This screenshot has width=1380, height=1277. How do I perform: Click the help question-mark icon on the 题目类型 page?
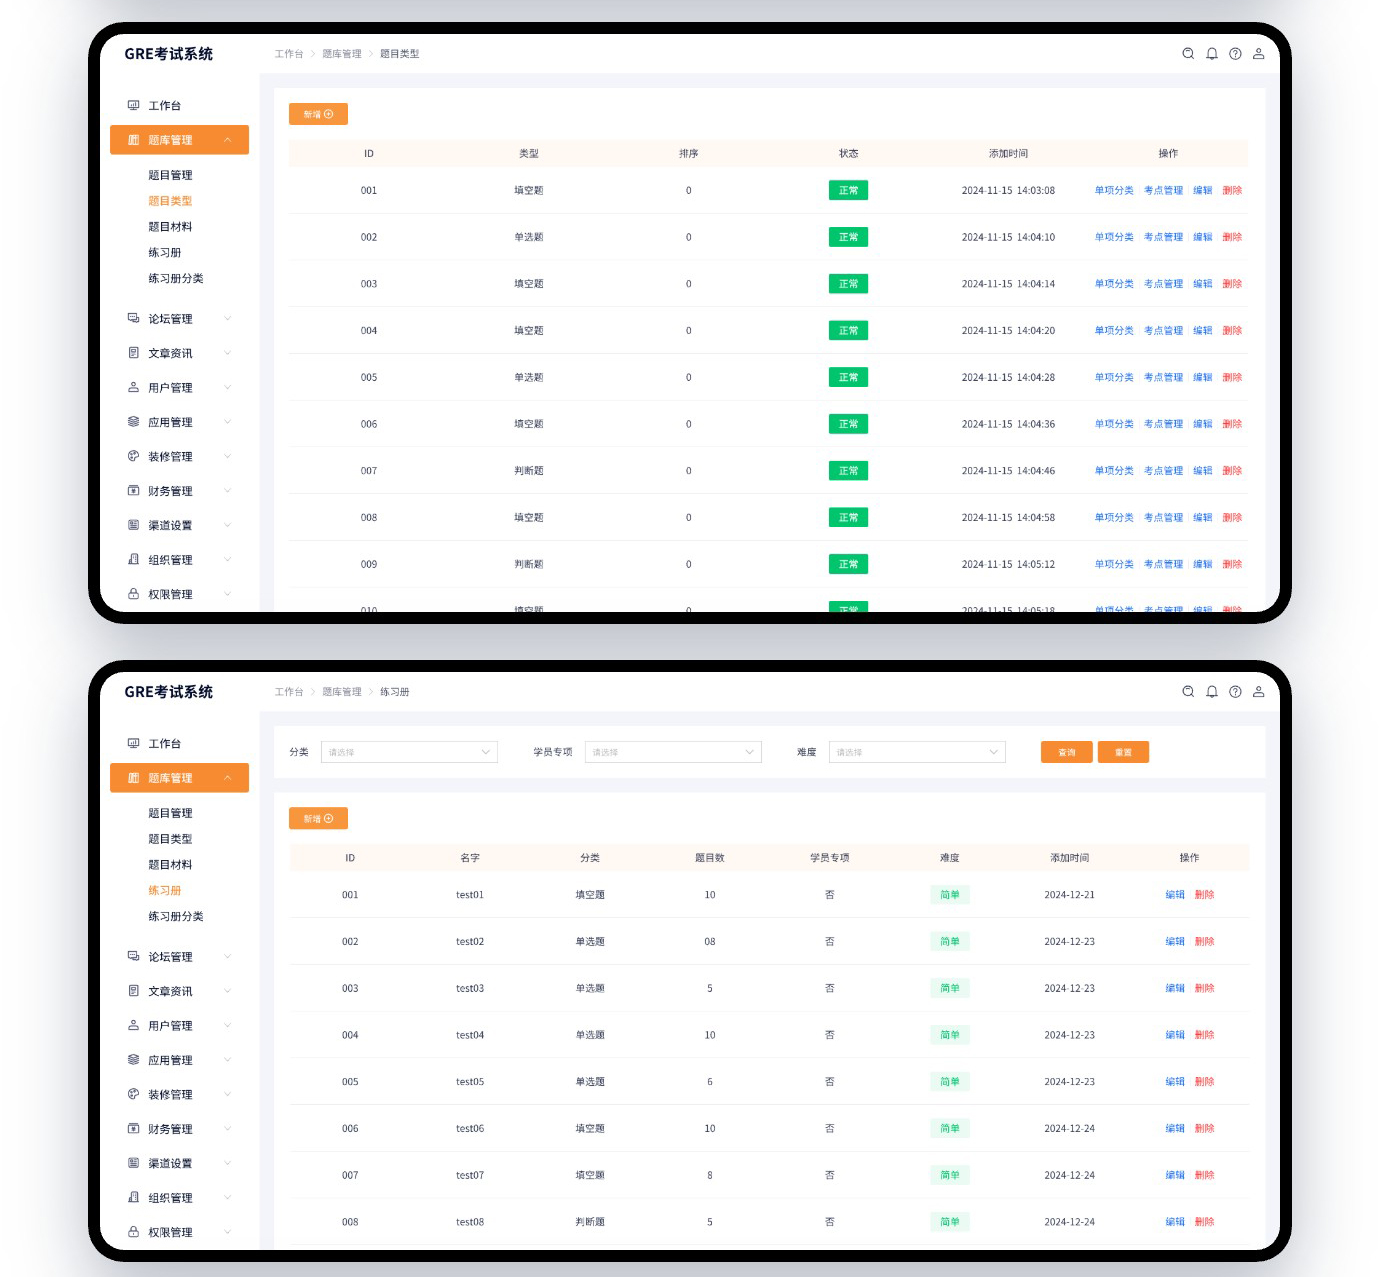click(1235, 54)
